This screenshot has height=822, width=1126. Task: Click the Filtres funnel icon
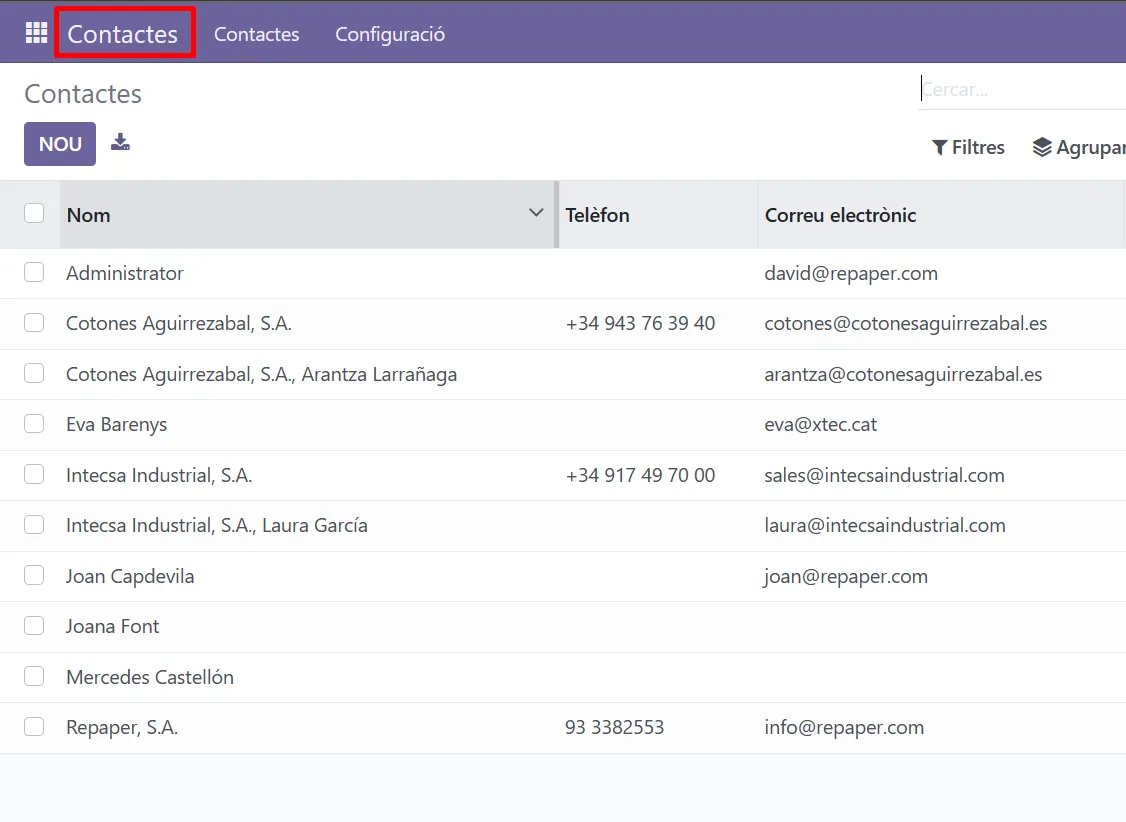[x=939, y=148]
